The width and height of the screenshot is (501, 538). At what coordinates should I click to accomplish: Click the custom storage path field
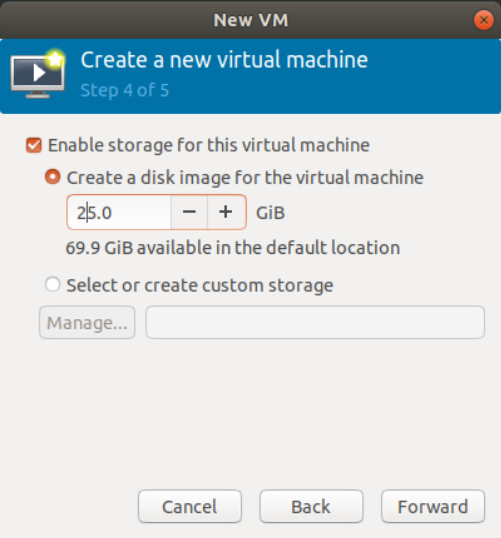(x=315, y=322)
